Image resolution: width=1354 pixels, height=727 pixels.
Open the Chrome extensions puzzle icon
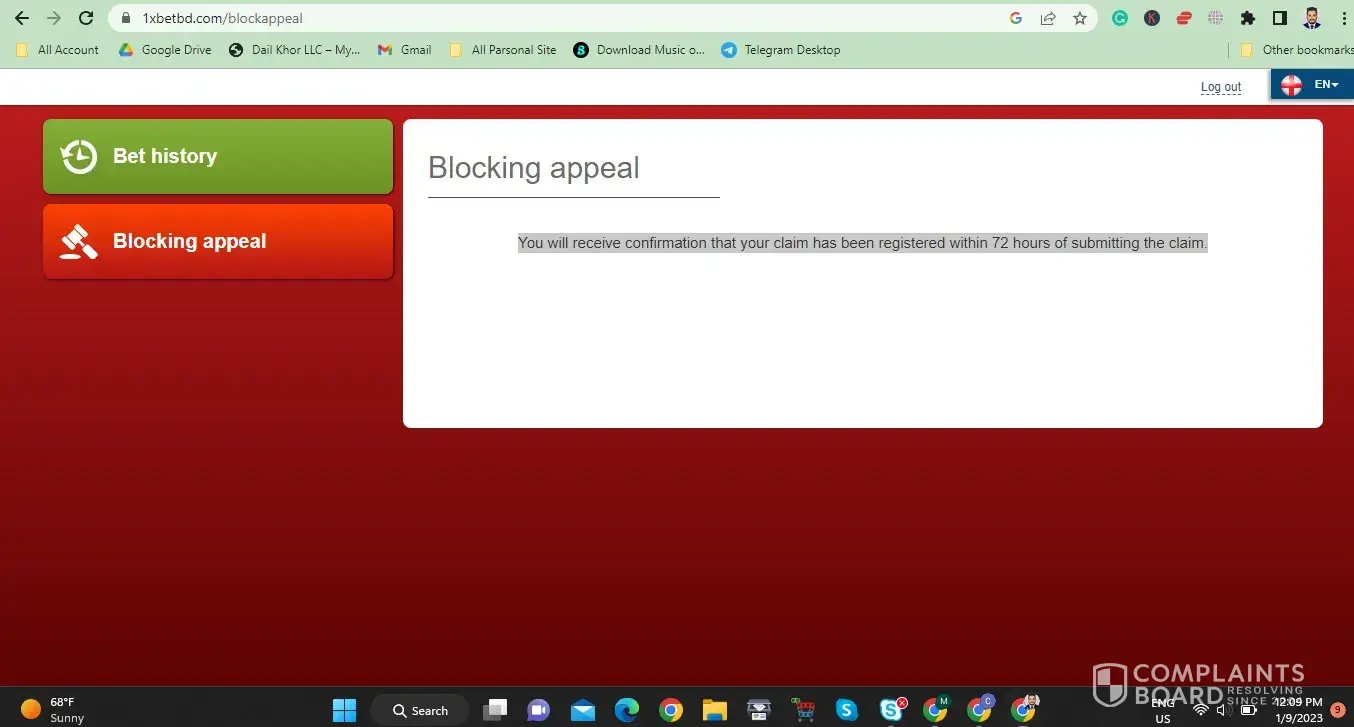pyautogui.click(x=1247, y=18)
